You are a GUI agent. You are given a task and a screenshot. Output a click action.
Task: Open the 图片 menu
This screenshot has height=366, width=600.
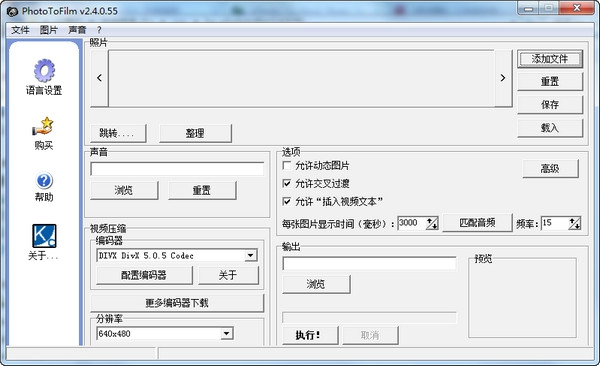click(49, 30)
